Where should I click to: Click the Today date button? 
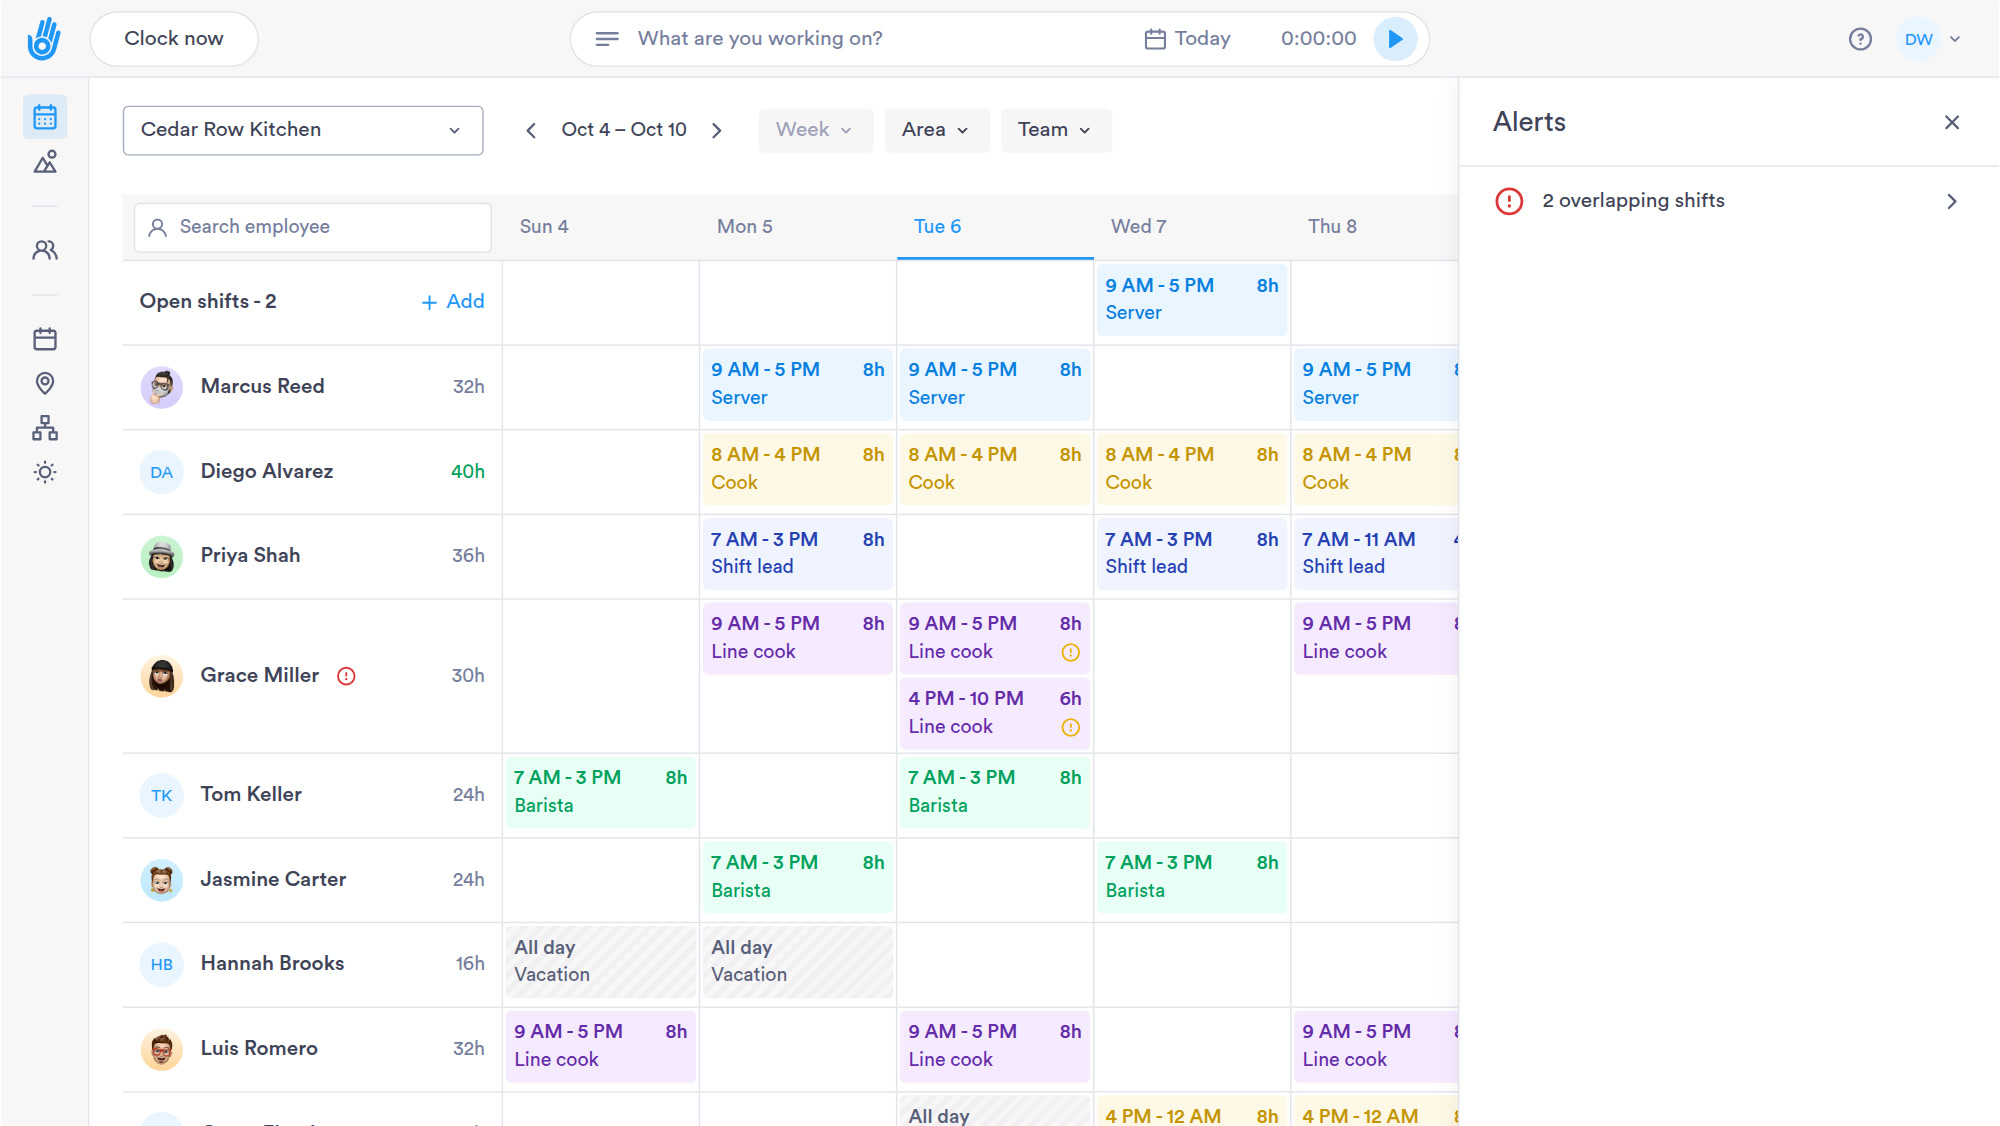[x=1187, y=39]
